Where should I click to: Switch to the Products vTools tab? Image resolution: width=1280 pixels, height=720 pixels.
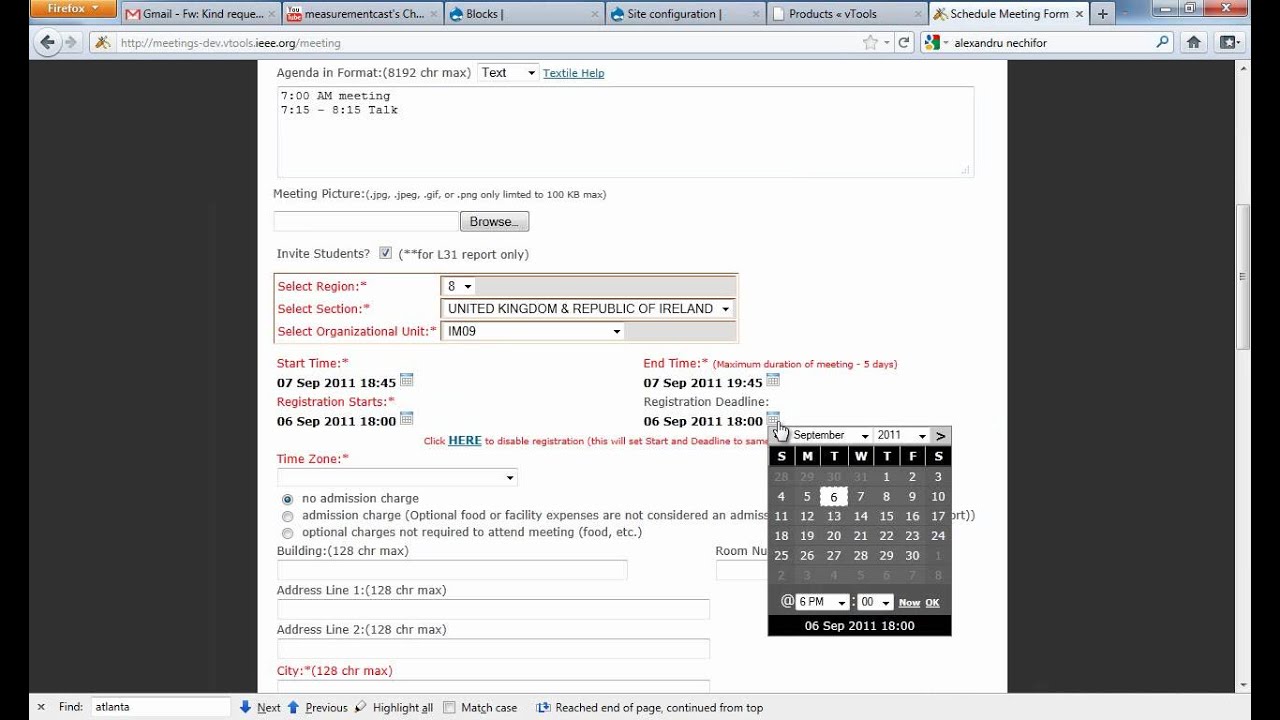coord(847,14)
